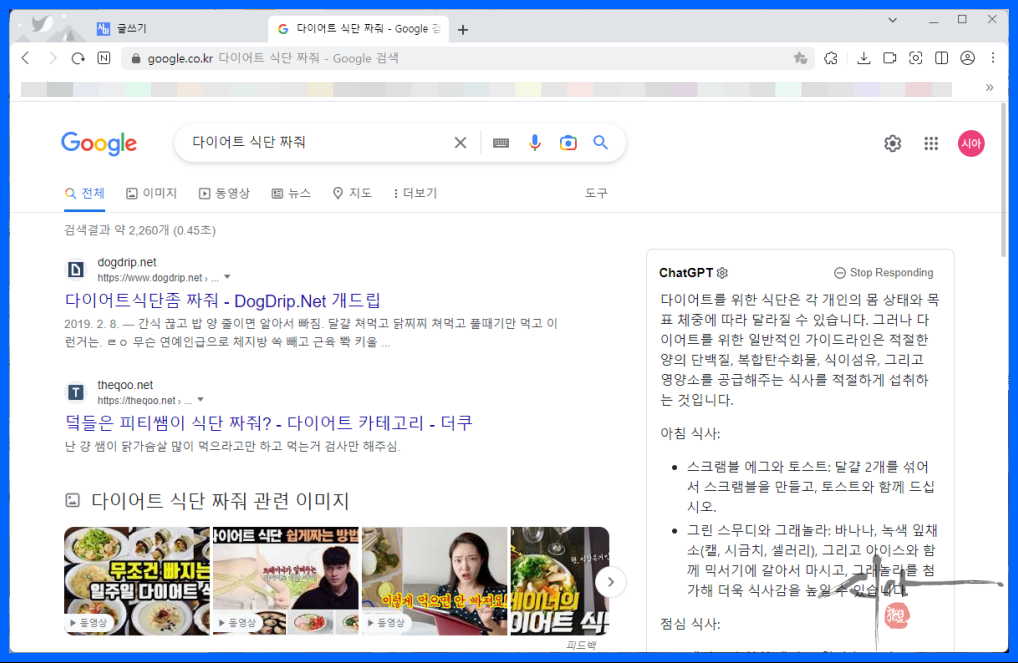The image size is (1018, 663).
Task: Select the 다이어트 식단 짜줘 Google browser tab
Action: tap(358, 29)
